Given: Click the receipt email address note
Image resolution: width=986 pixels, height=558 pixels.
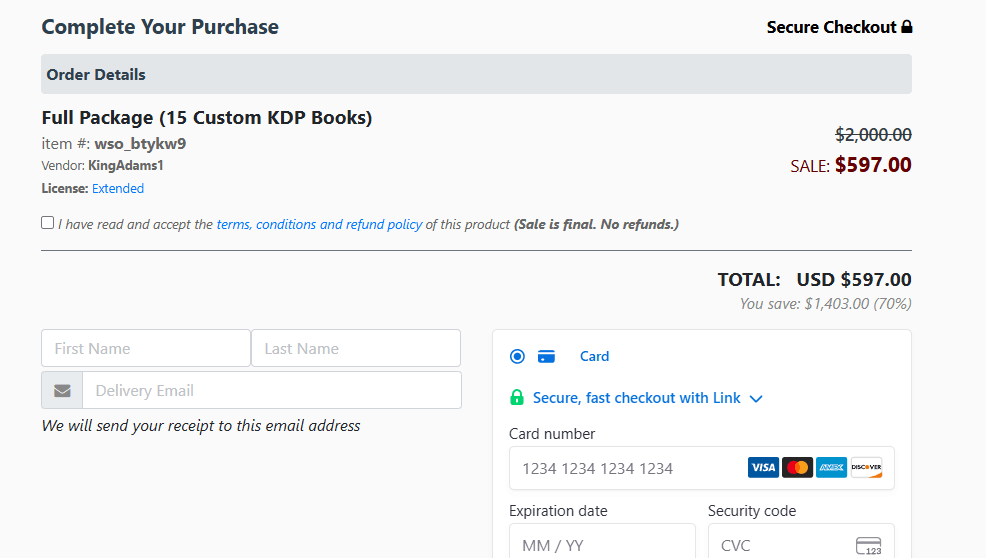Looking at the screenshot, I should point(201,426).
